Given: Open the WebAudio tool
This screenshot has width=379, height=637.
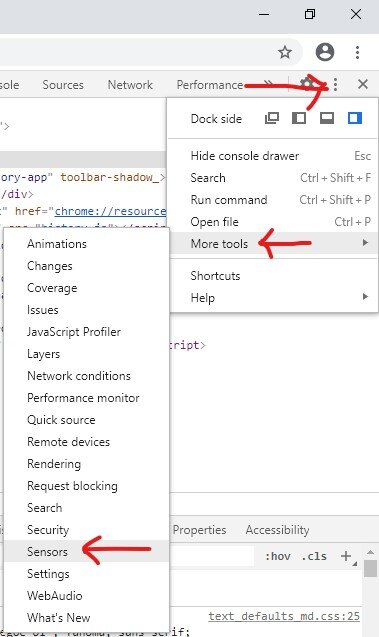Looking at the screenshot, I should 86,596.
